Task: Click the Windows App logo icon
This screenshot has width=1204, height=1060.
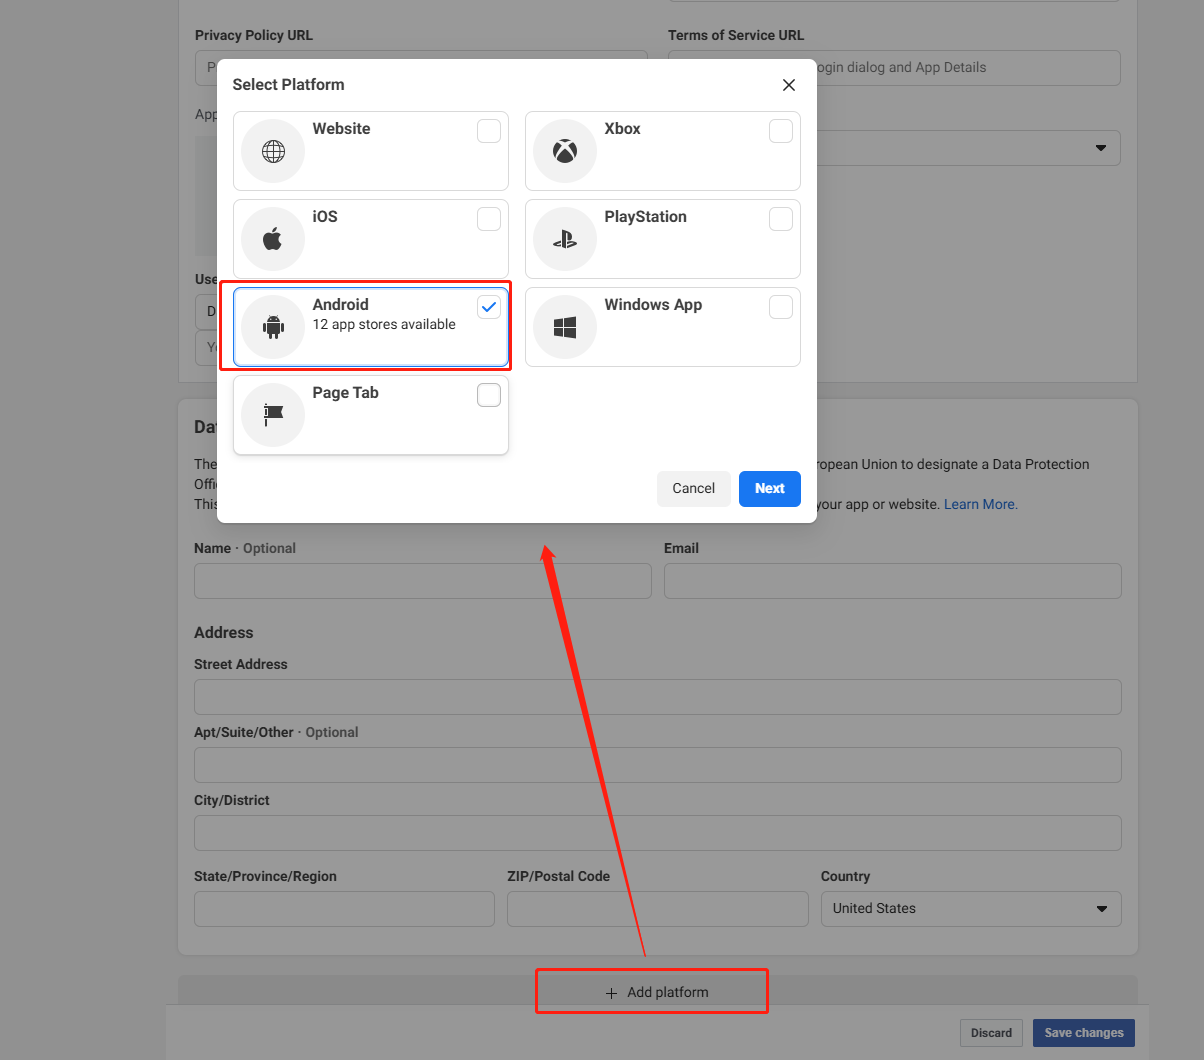Action: pos(565,327)
